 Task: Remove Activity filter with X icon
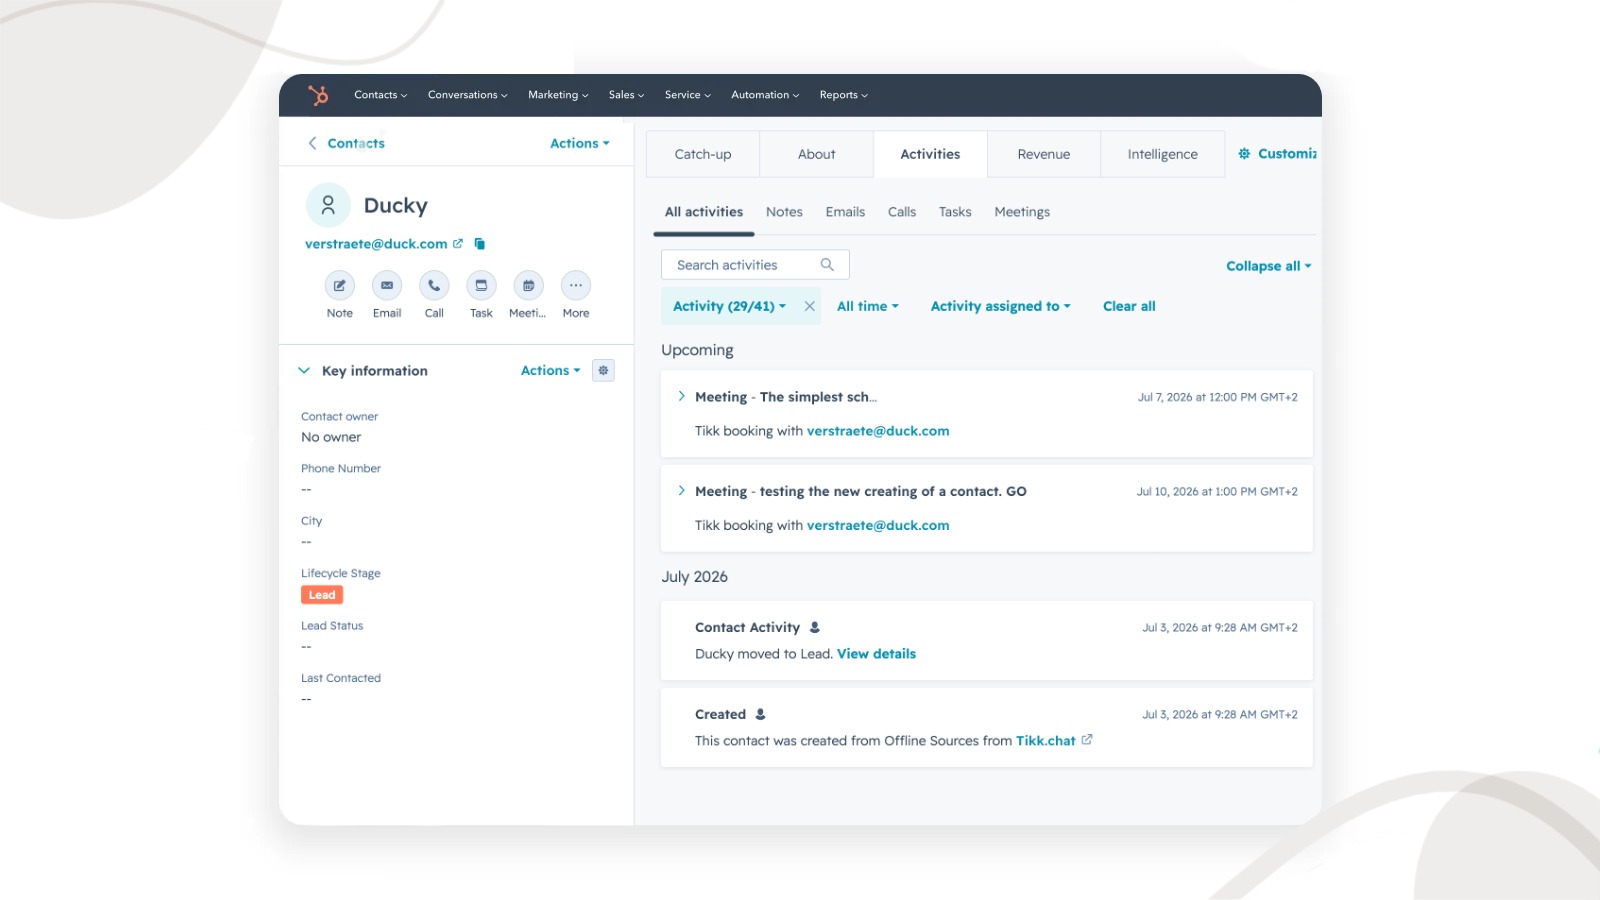pyautogui.click(x=810, y=306)
